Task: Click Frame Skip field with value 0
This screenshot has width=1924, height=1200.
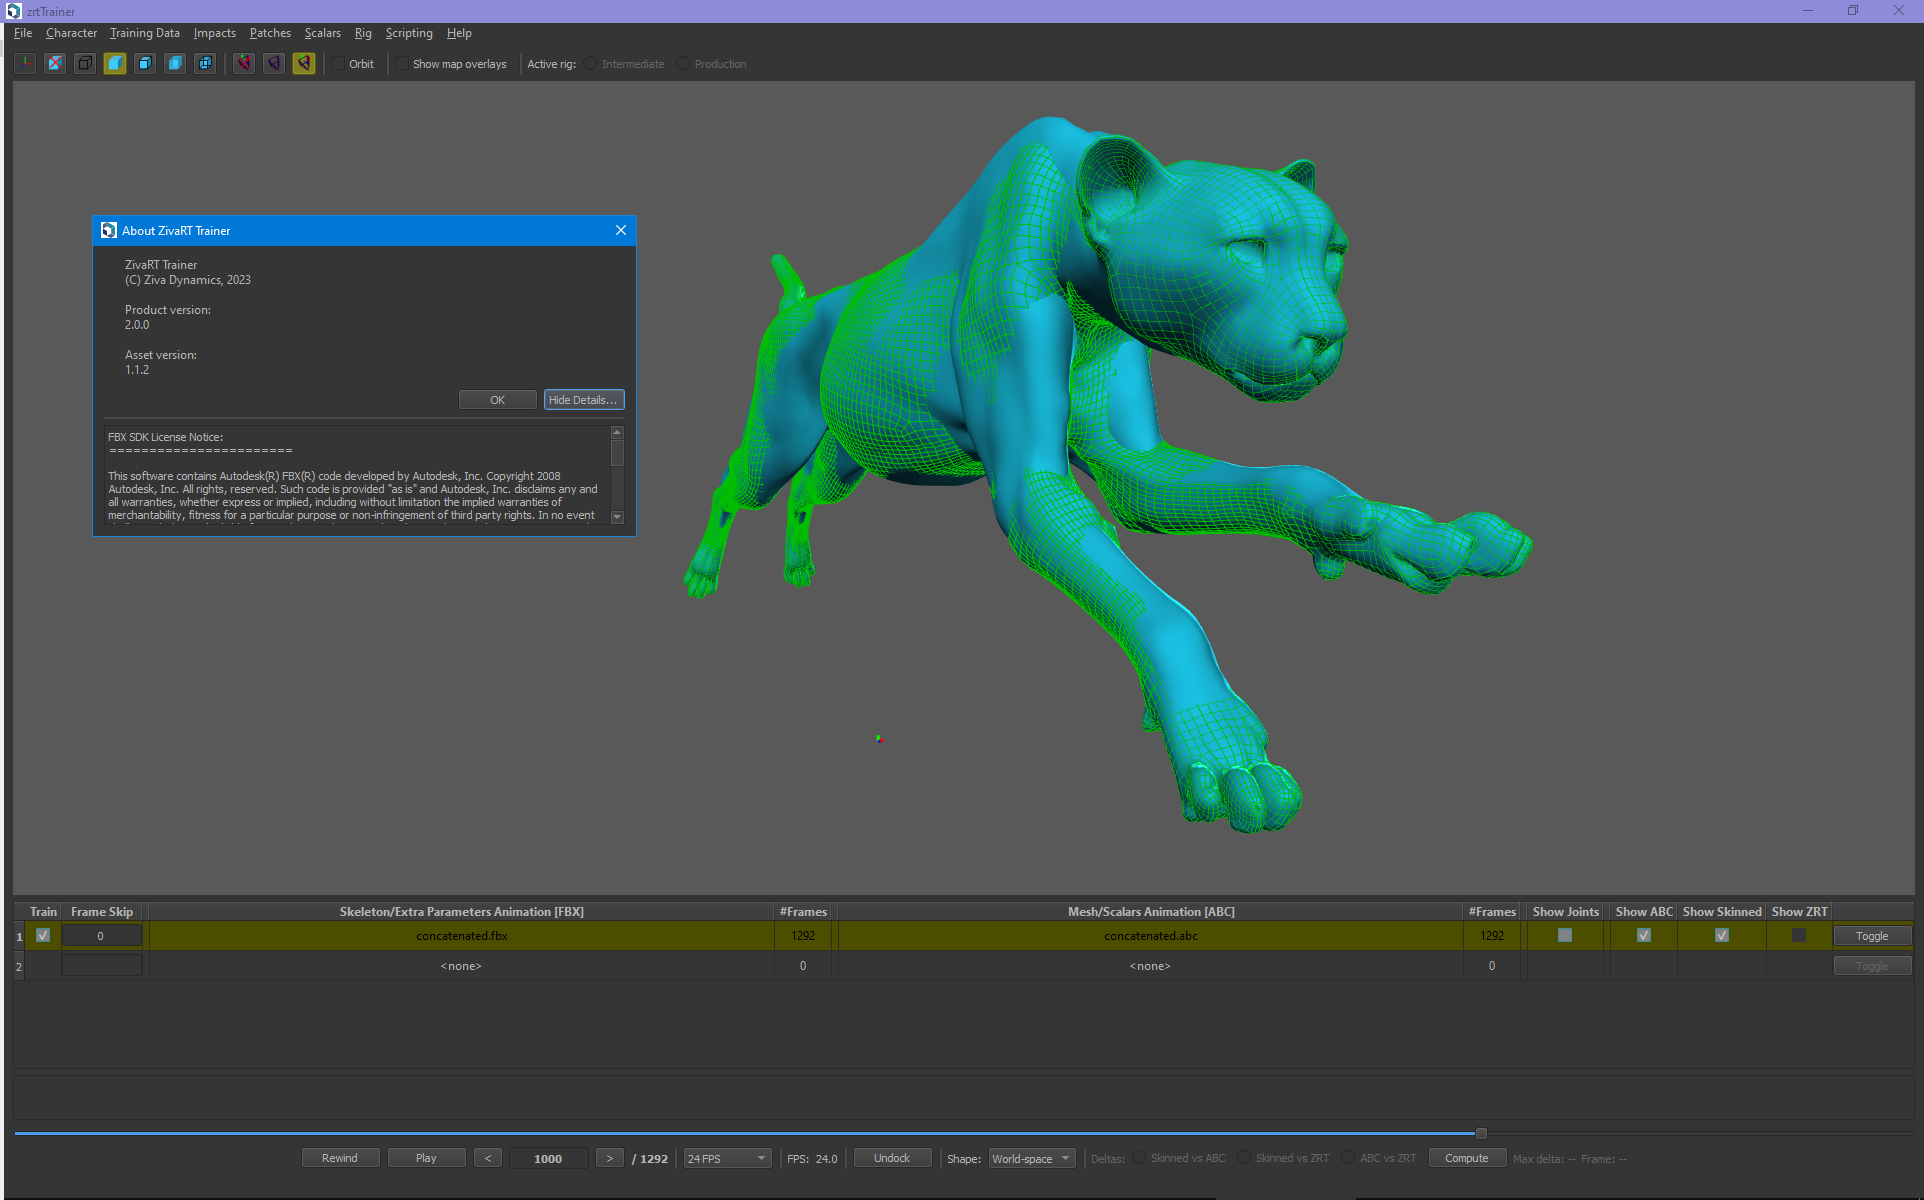Action: (x=101, y=936)
